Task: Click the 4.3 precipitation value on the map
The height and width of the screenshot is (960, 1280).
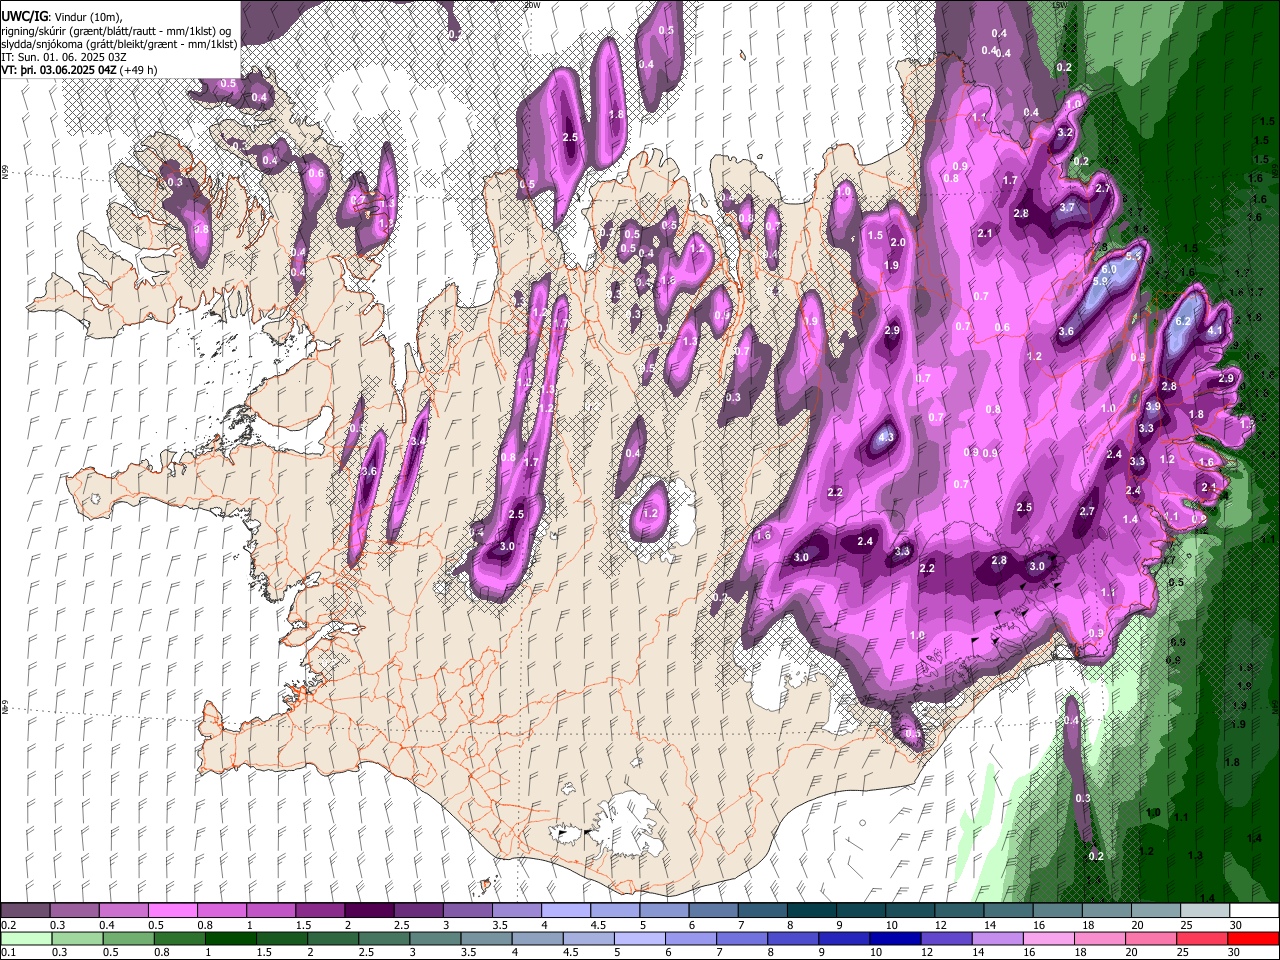Action: click(886, 437)
